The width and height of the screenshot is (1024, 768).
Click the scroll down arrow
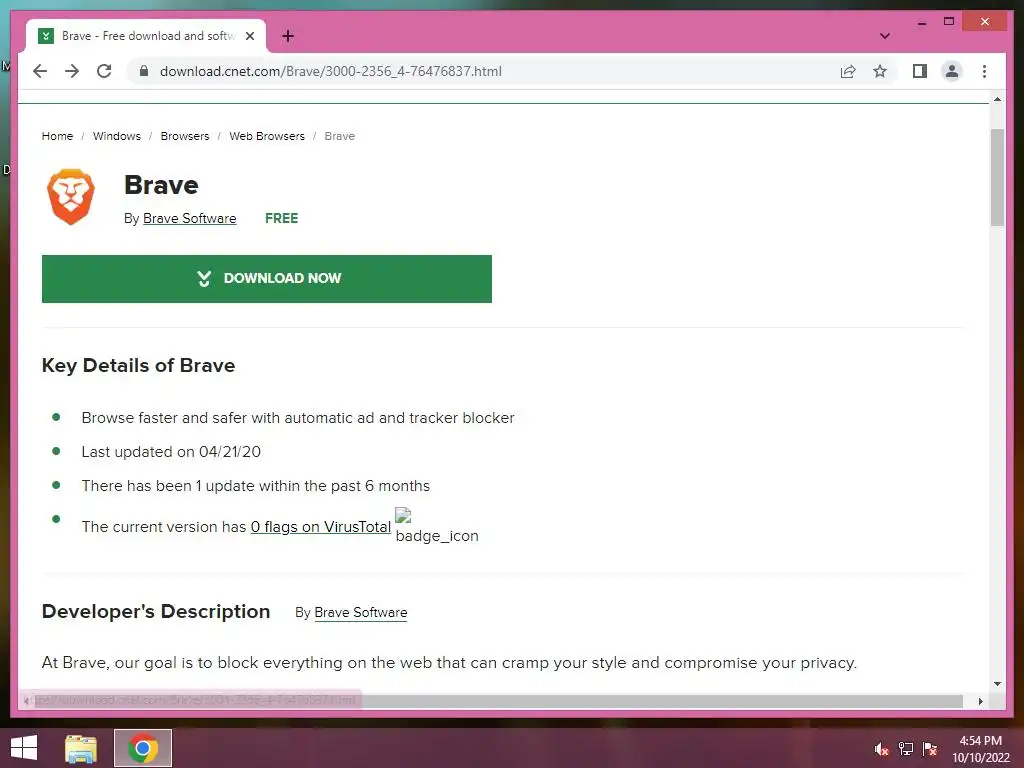(x=997, y=684)
